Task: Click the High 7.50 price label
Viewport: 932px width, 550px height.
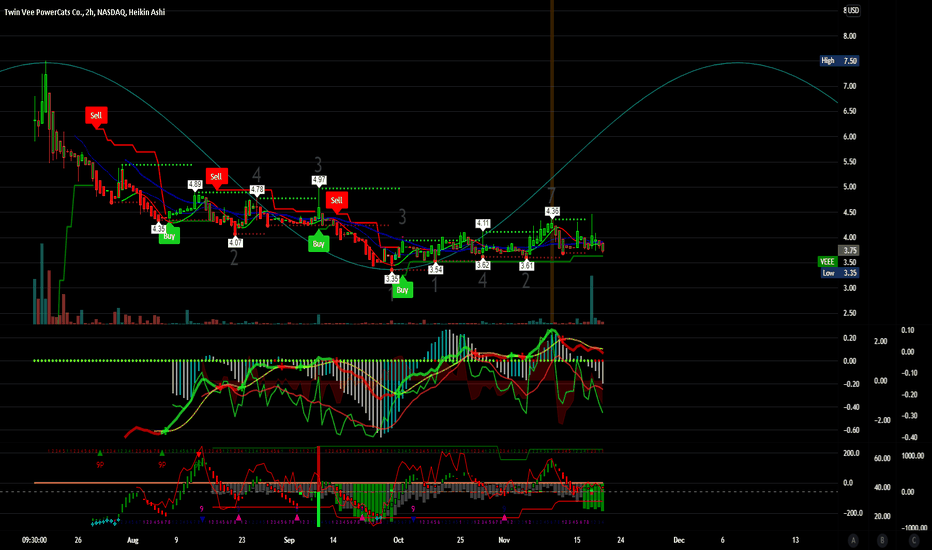Action: coord(839,61)
